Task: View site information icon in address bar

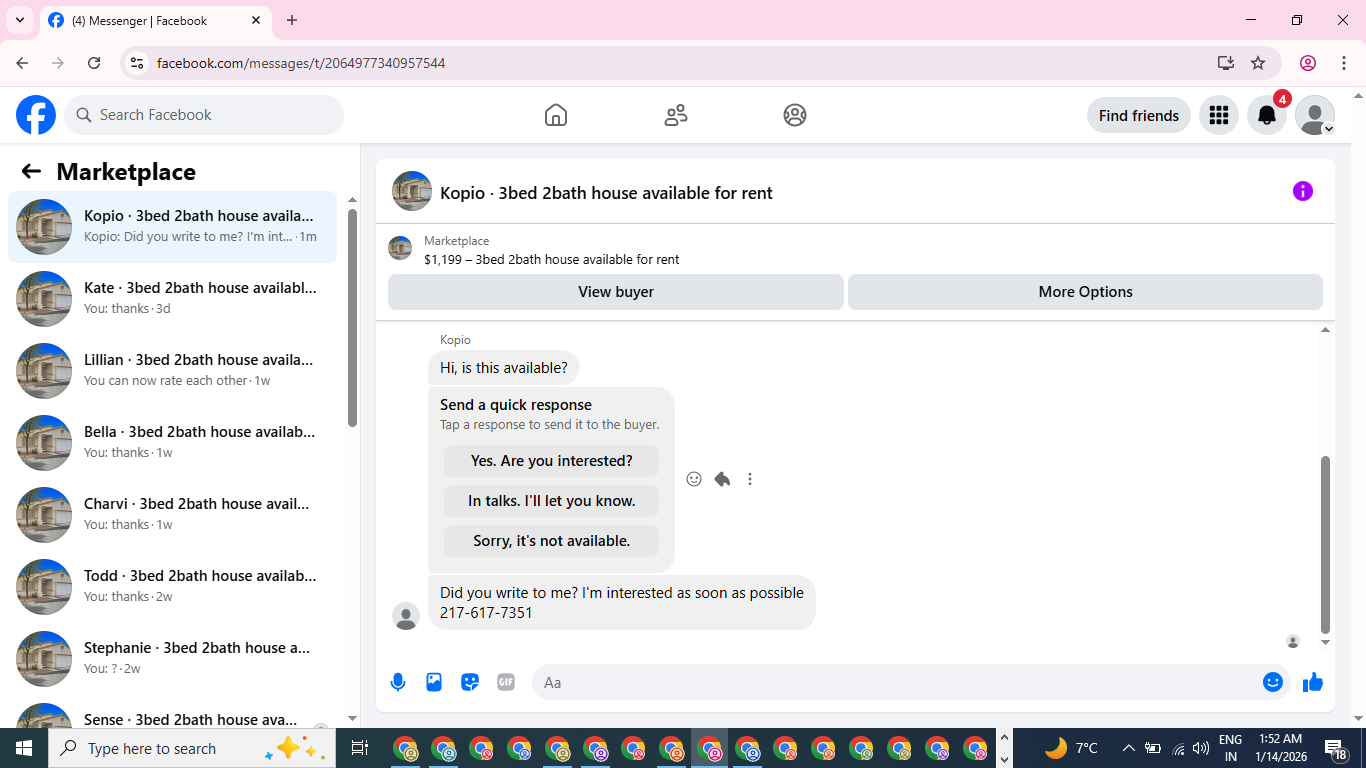Action: pyautogui.click(x=137, y=63)
